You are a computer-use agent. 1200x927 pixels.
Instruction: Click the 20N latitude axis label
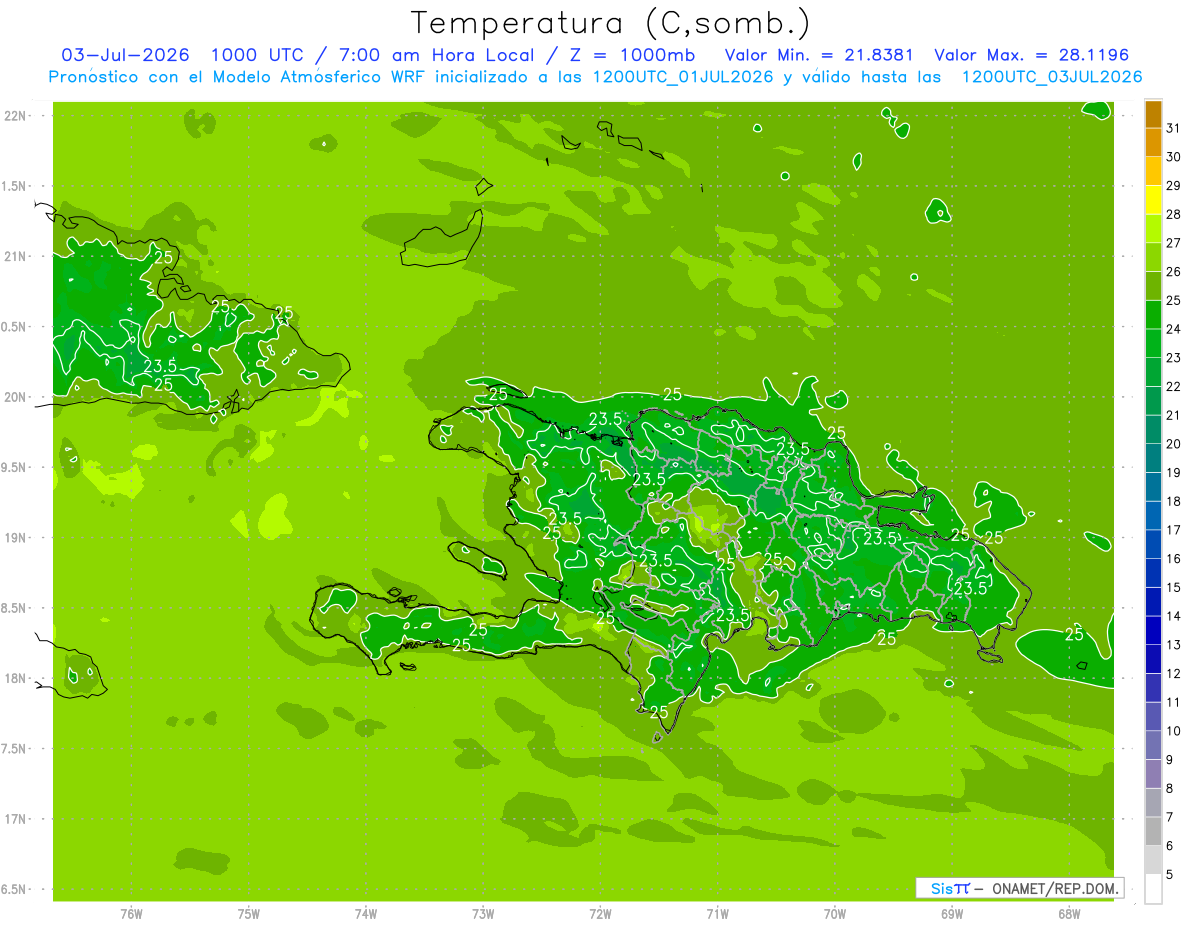[x=15, y=397]
